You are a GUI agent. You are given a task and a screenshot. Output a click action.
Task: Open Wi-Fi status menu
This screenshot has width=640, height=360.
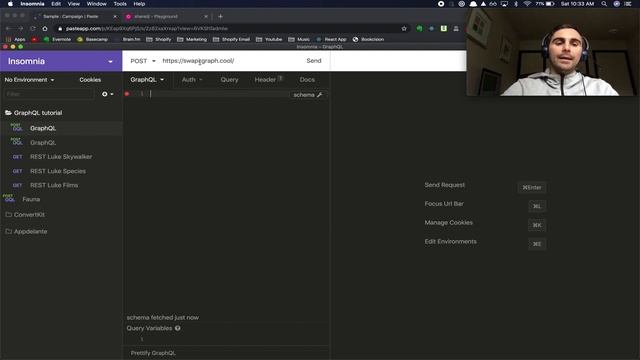click(x=527, y=4)
